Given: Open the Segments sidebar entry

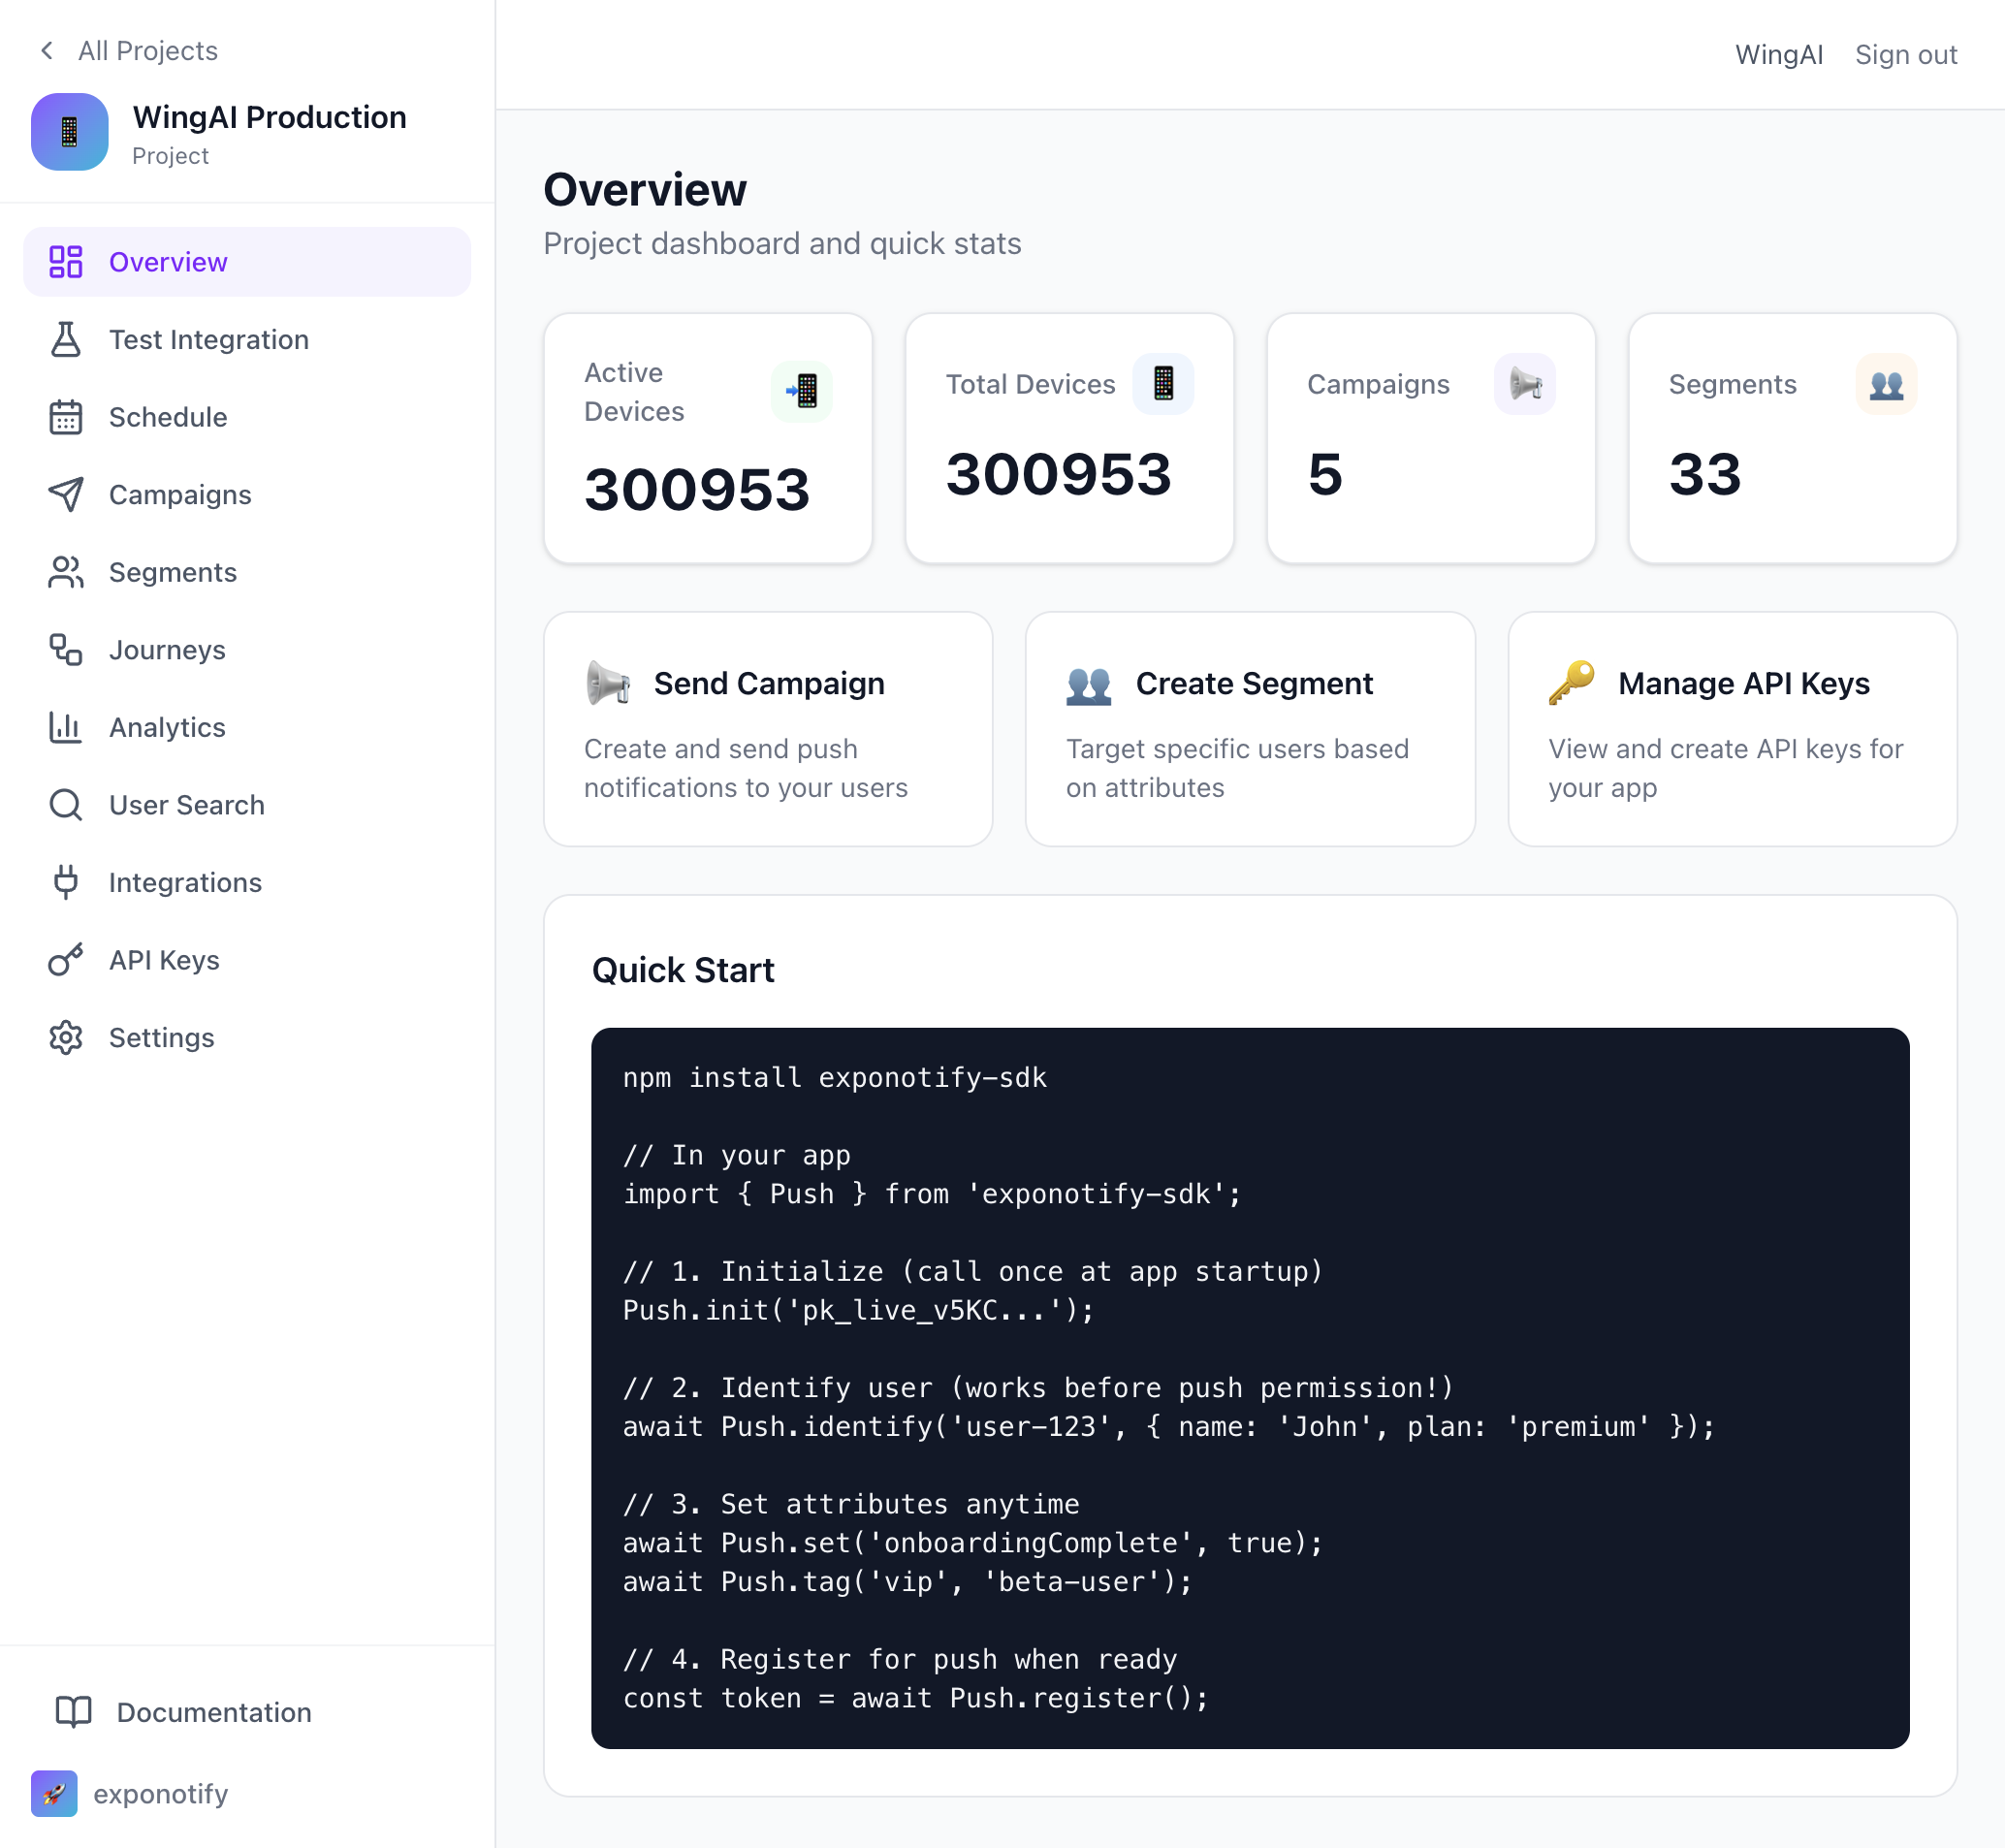Looking at the screenshot, I should click(172, 572).
